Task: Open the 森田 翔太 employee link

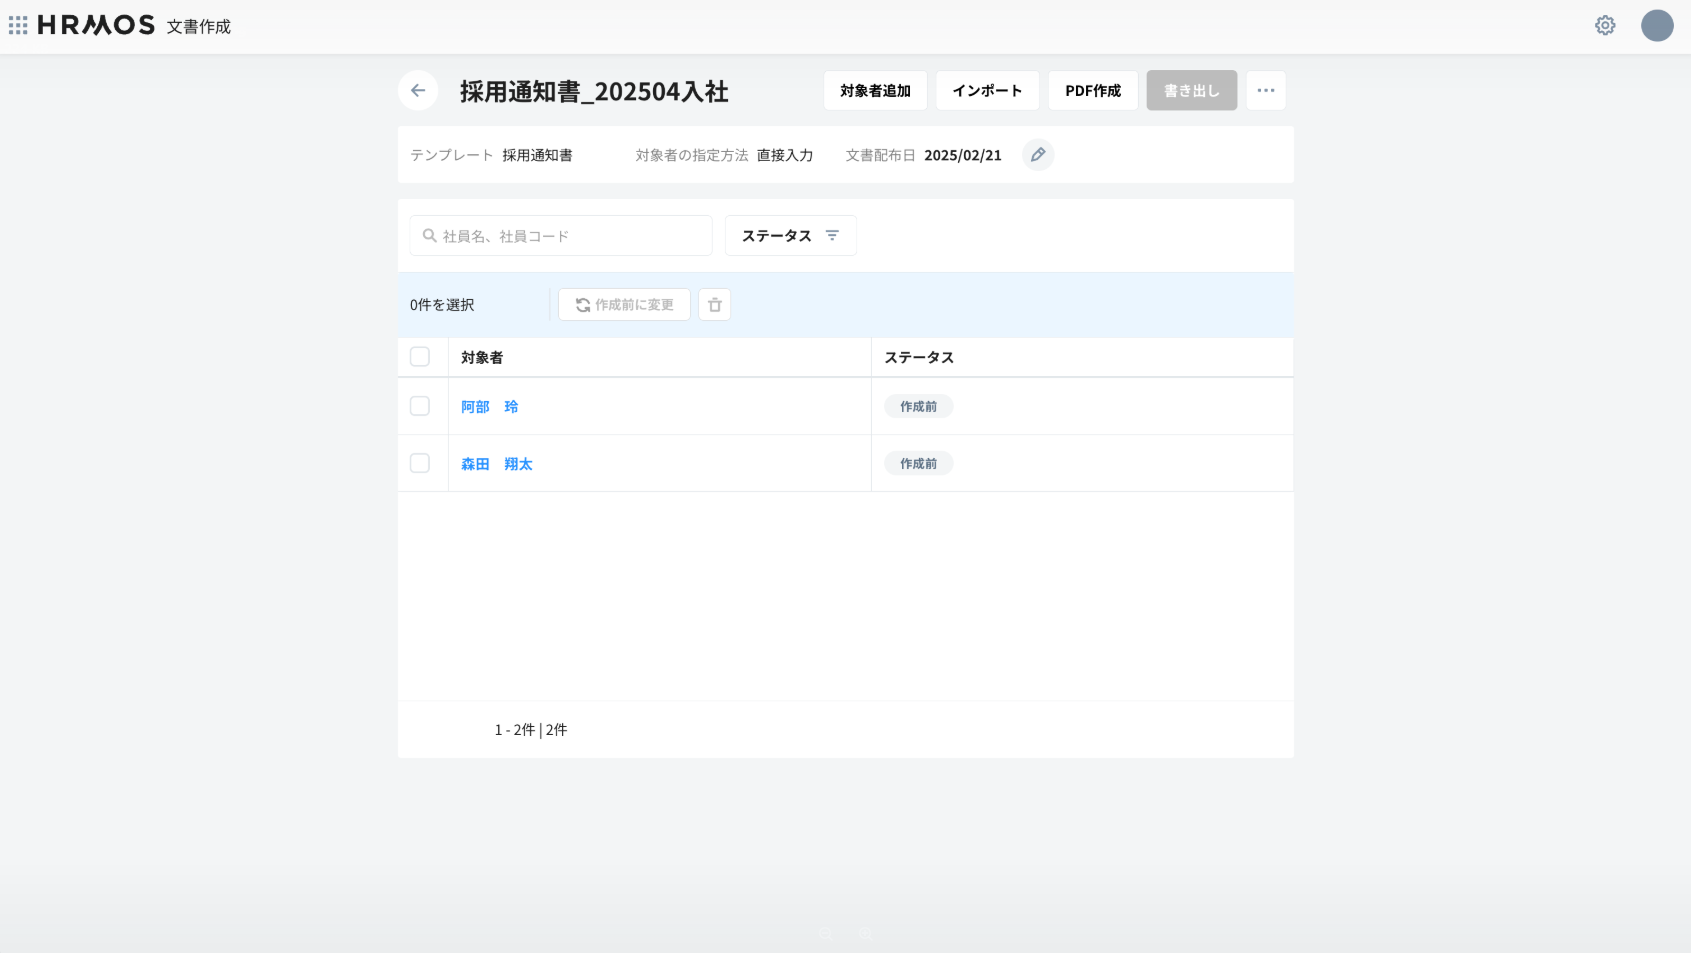Action: pos(496,464)
